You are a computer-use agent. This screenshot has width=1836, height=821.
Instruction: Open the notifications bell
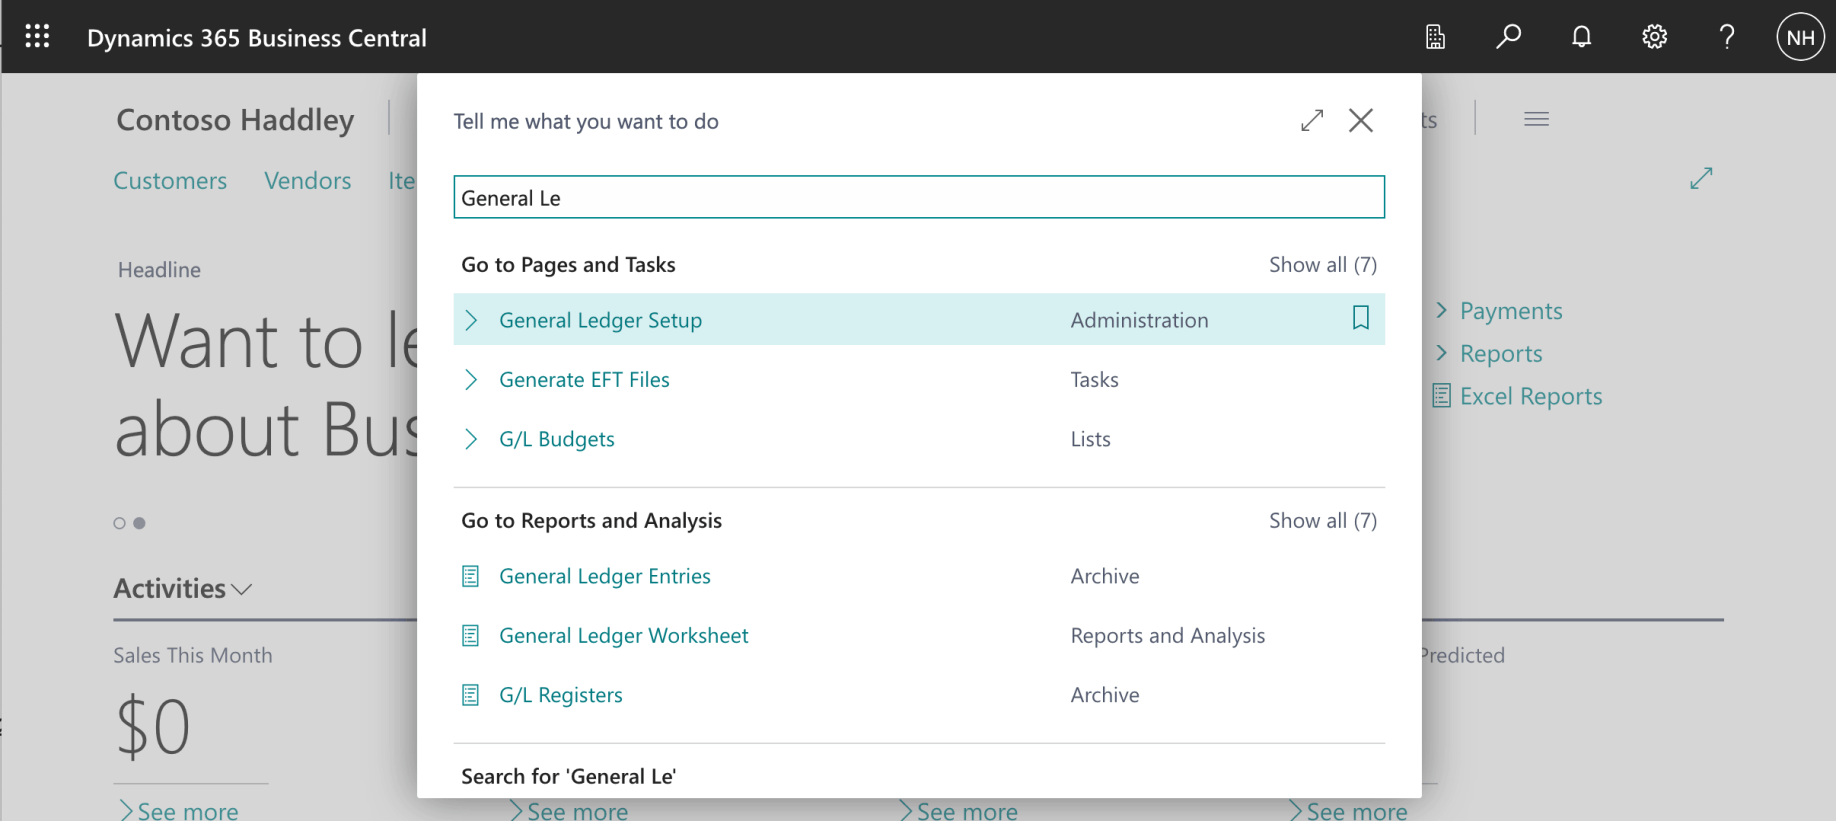pos(1581,37)
